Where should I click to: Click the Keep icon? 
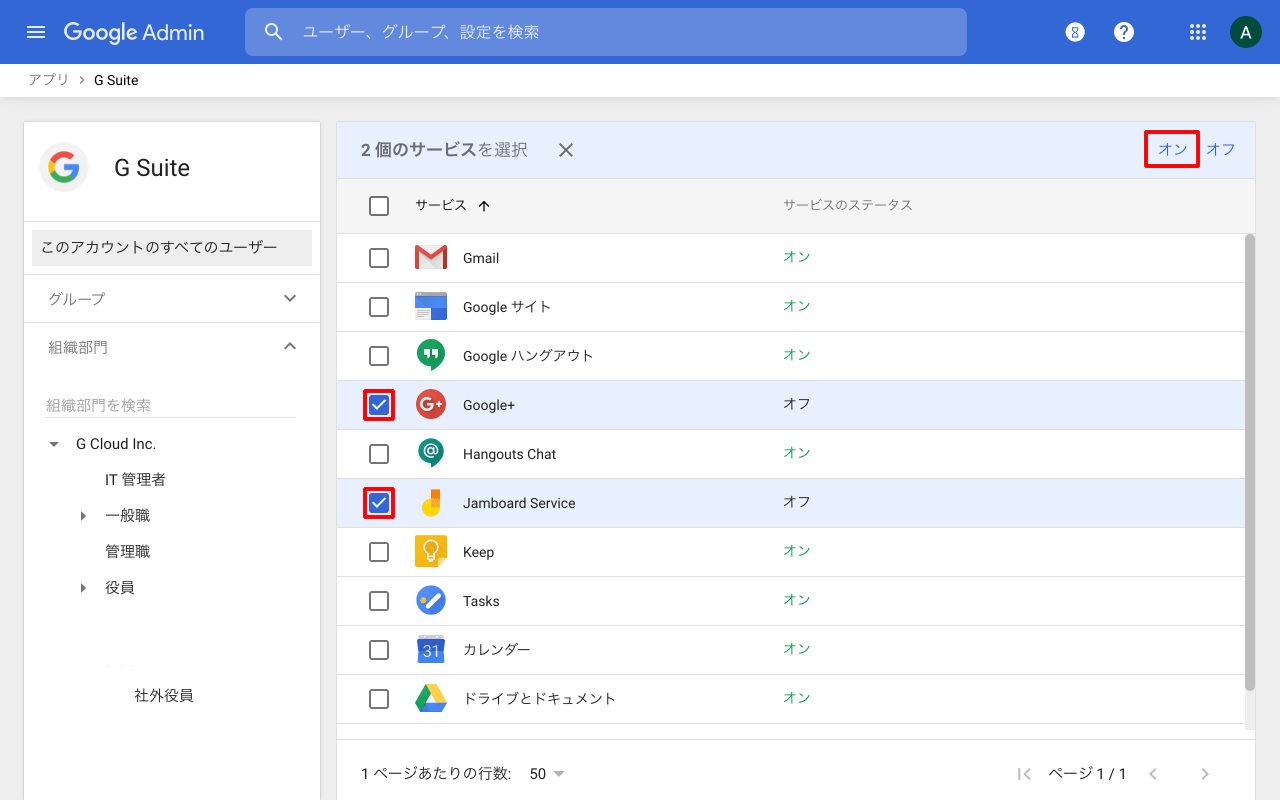tap(431, 552)
